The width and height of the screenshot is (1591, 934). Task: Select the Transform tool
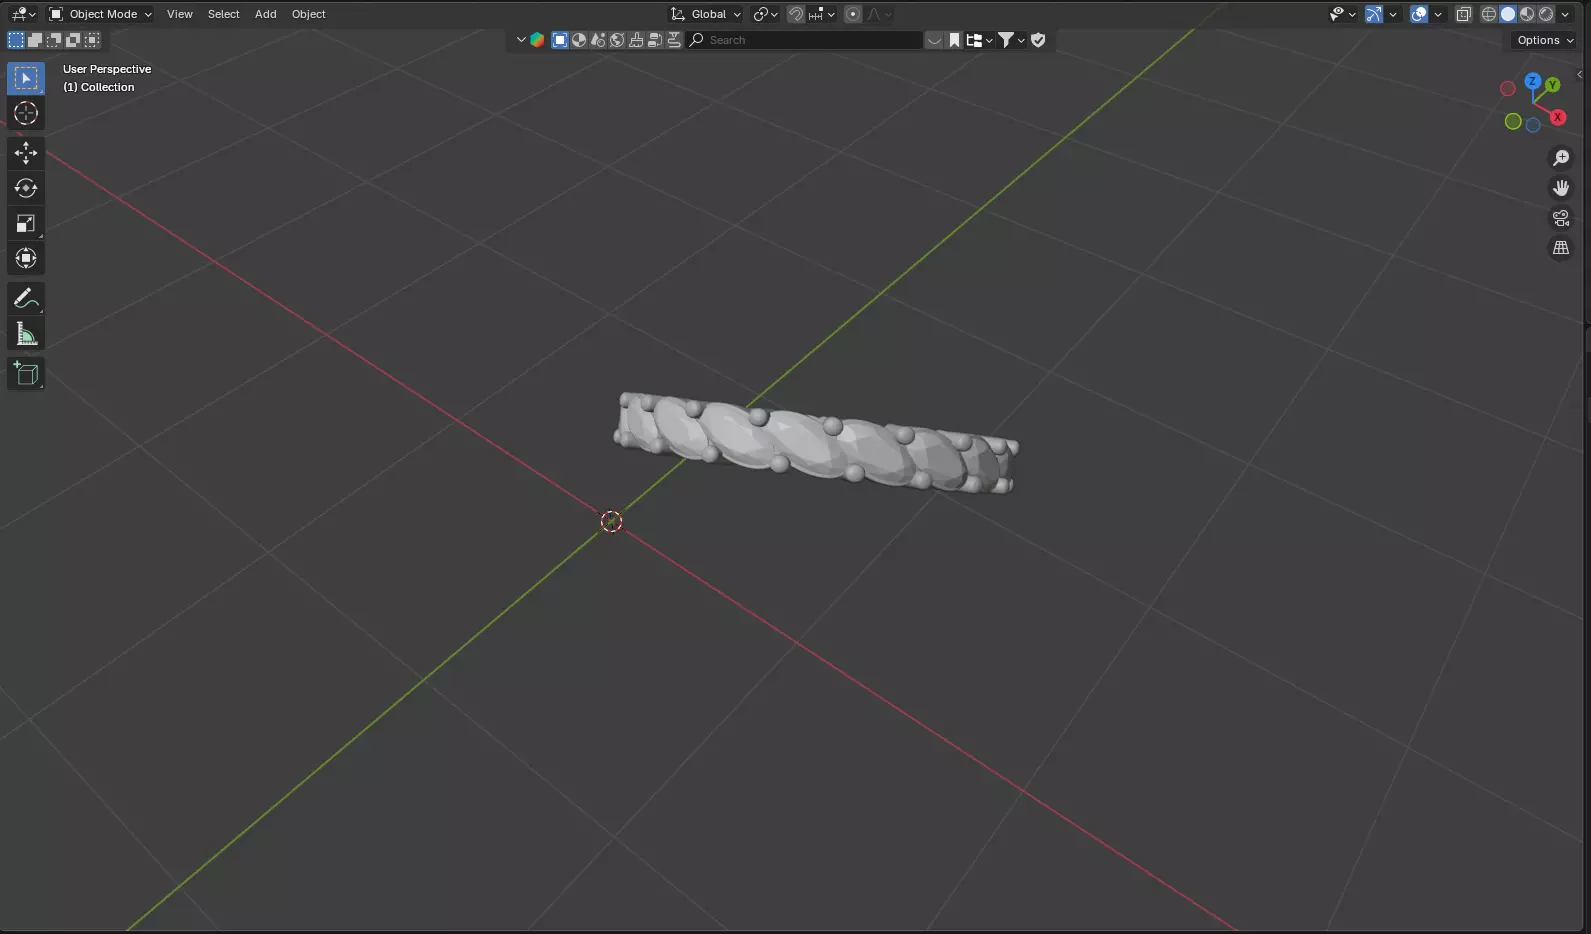pos(26,258)
